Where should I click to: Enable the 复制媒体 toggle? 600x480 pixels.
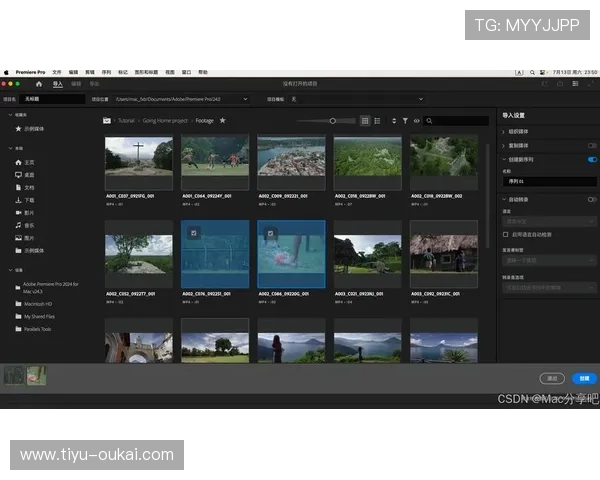(592, 145)
